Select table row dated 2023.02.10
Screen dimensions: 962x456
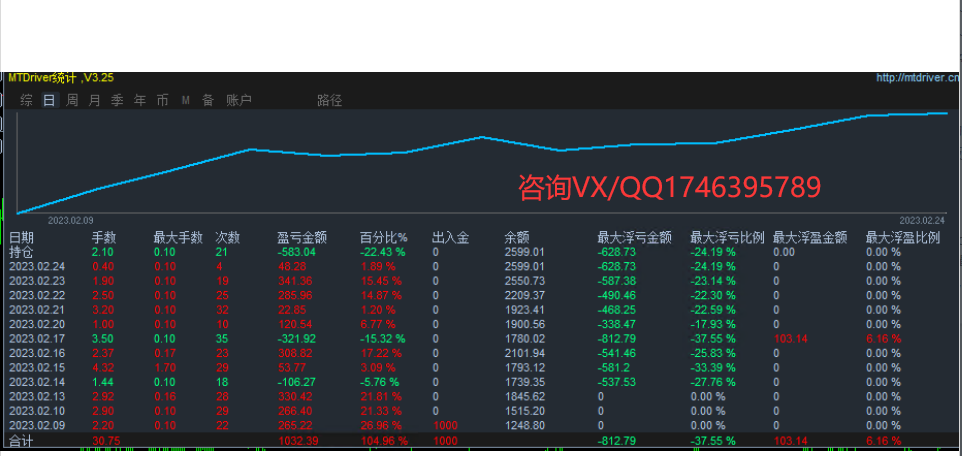click(x=481, y=411)
